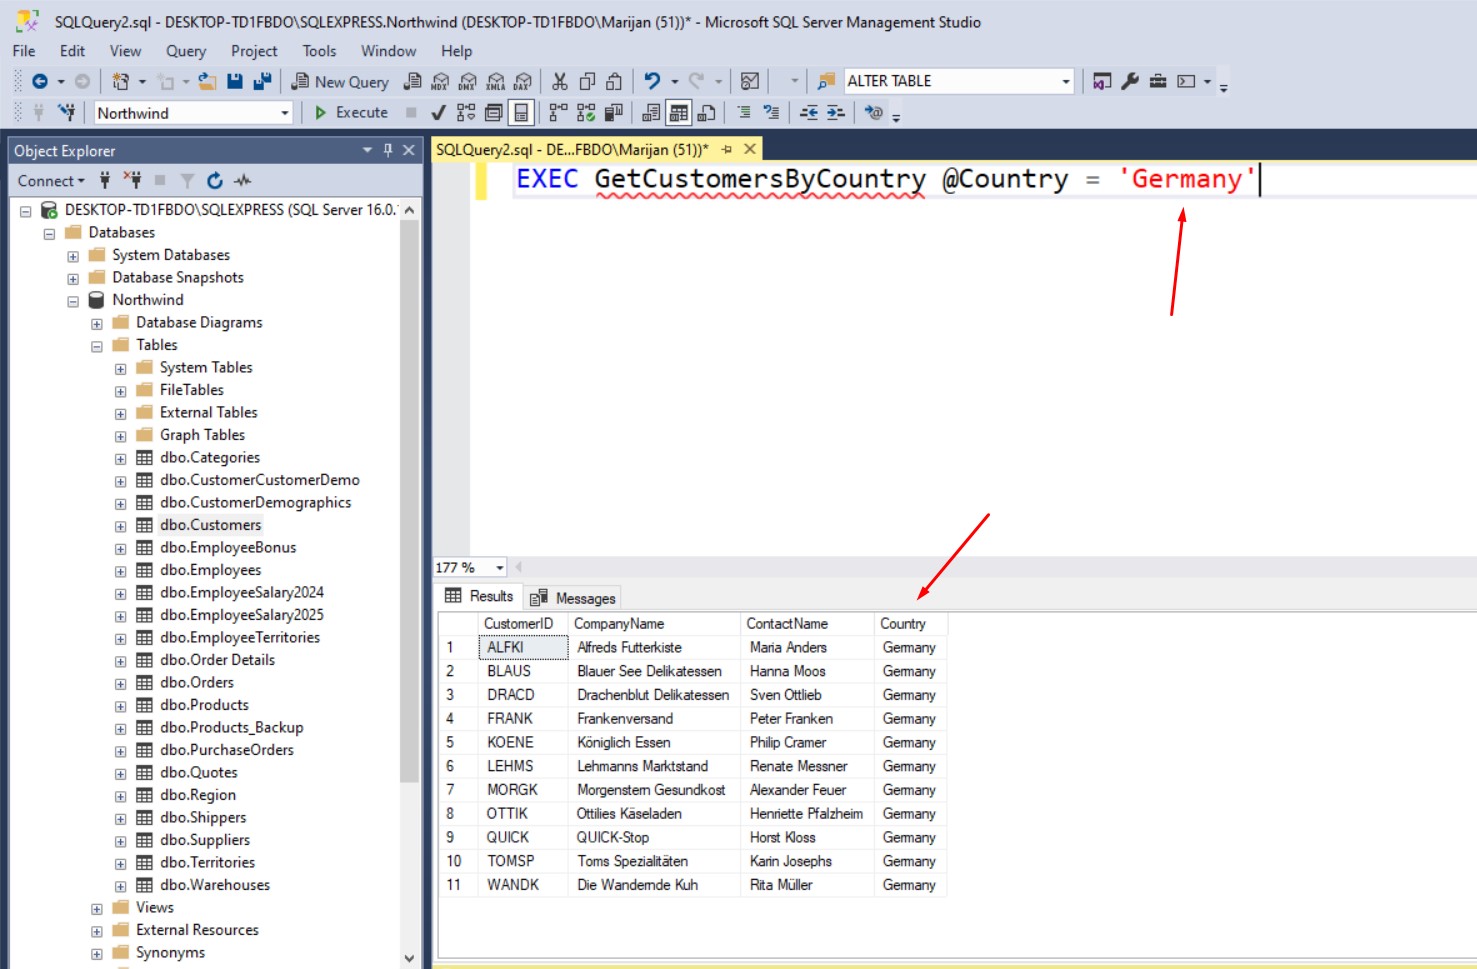The width and height of the screenshot is (1477, 969).
Task: Click the Execute query button
Action: tap(351, 113)
